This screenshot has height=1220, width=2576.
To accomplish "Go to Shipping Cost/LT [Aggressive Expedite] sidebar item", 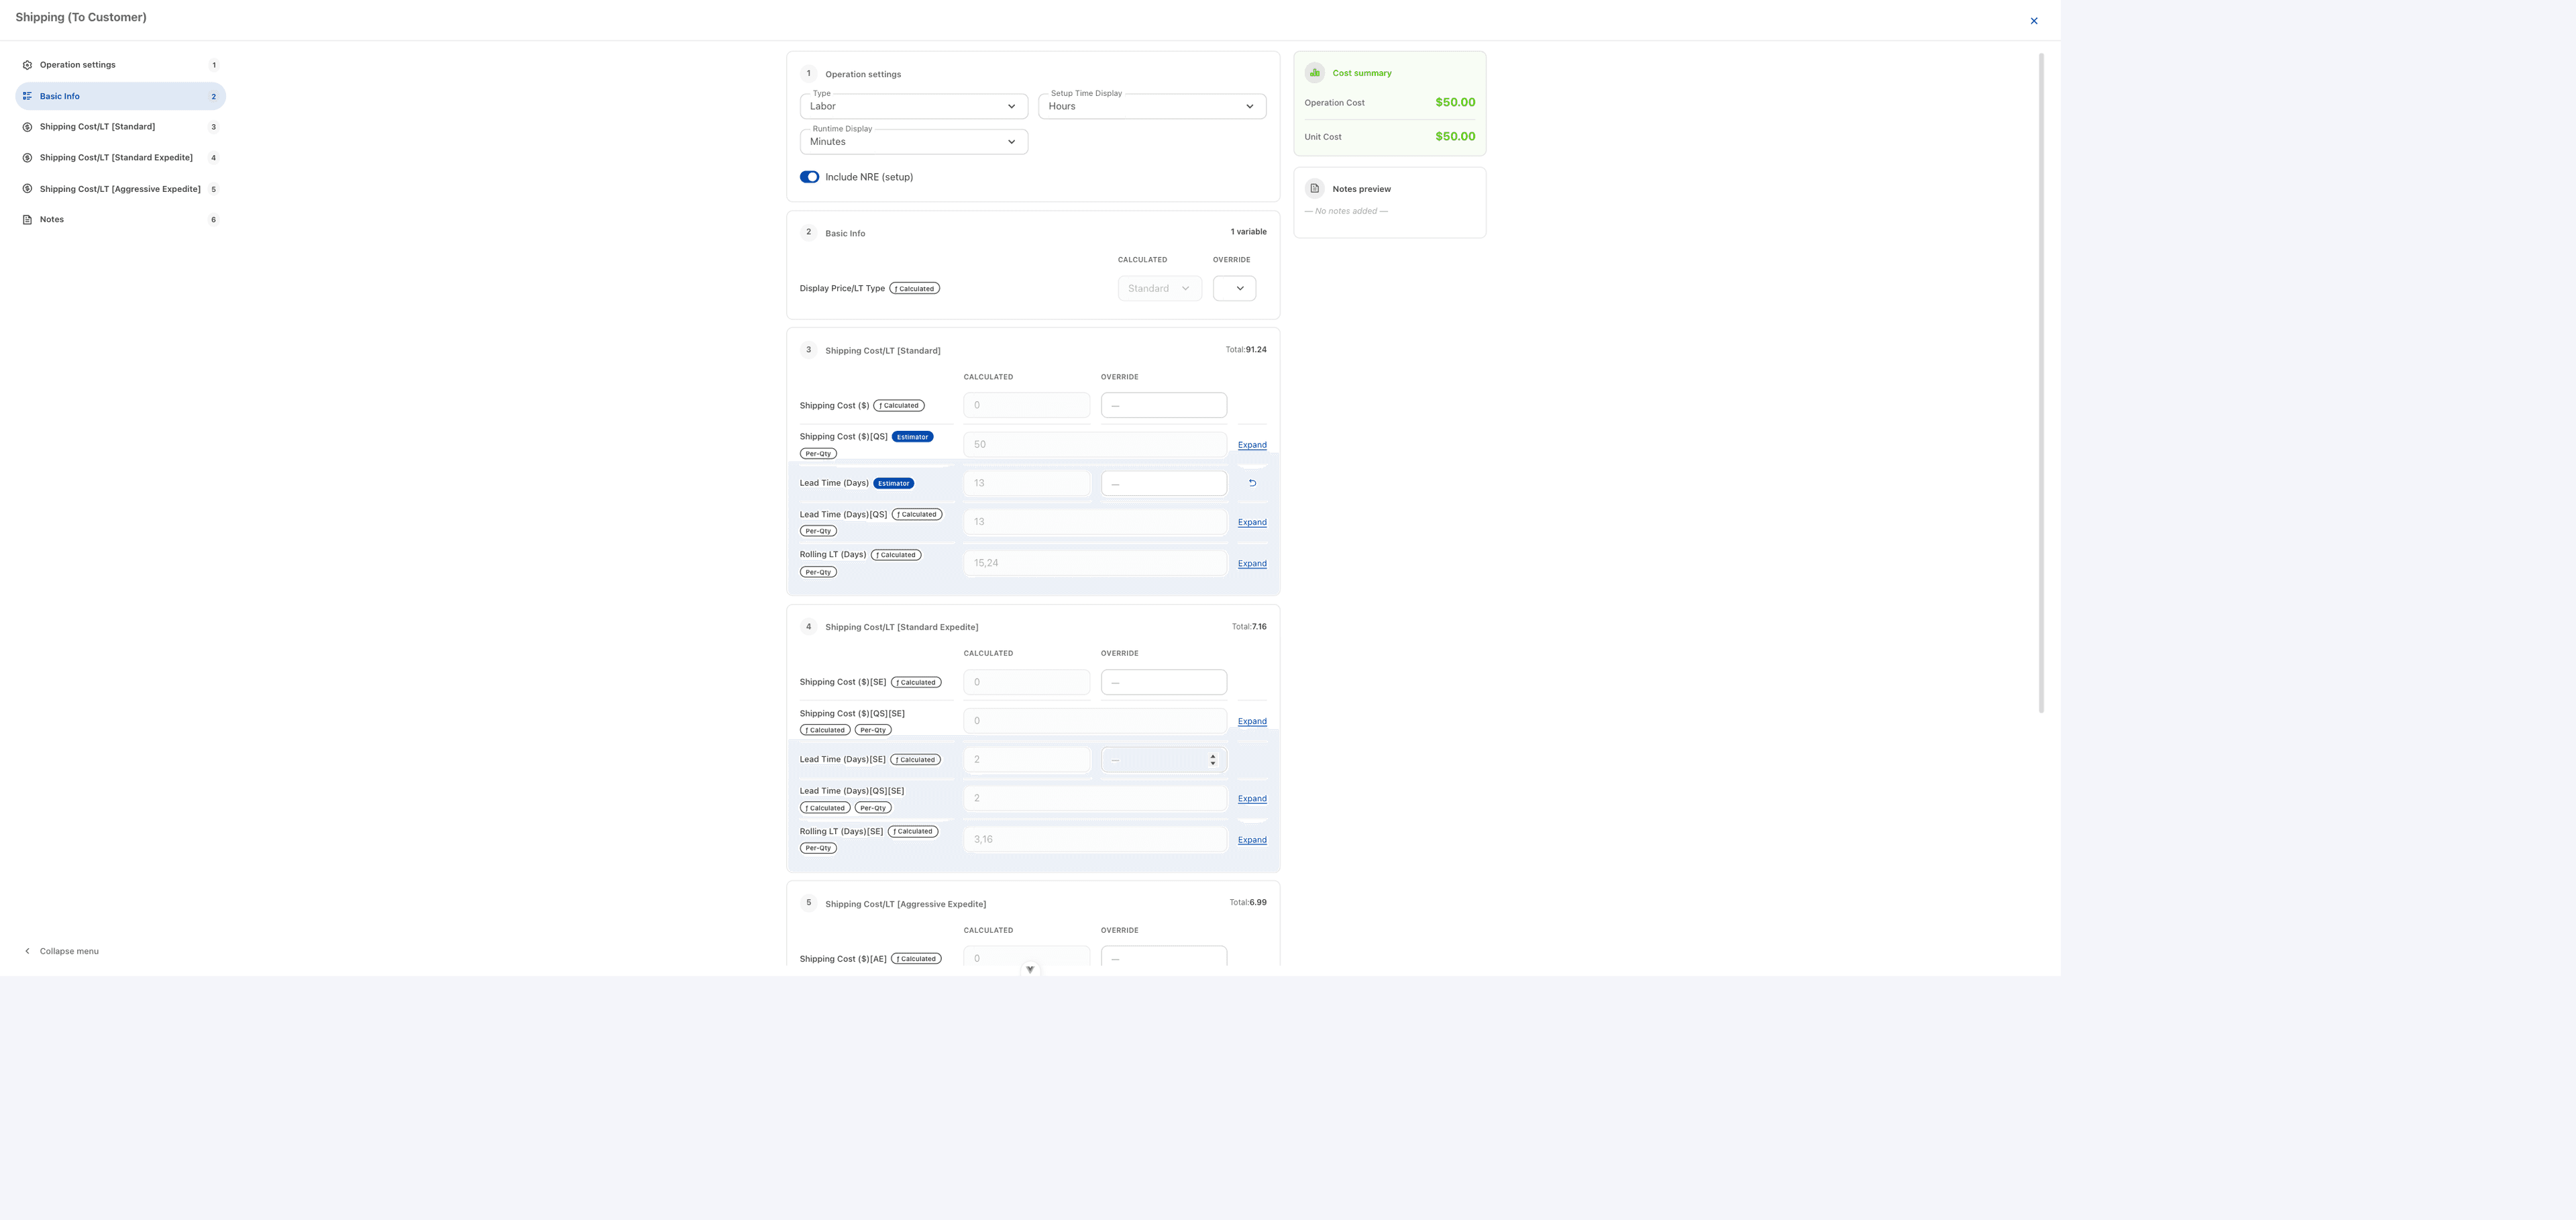I will click(x=120, y=189).
